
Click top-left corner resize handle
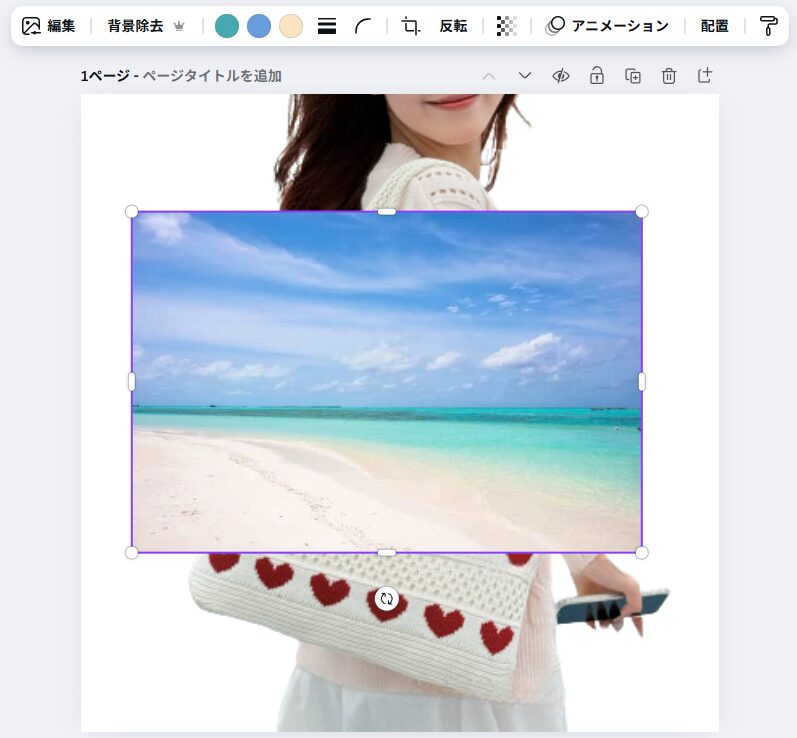pyautogui.click(x=132, y=211)
